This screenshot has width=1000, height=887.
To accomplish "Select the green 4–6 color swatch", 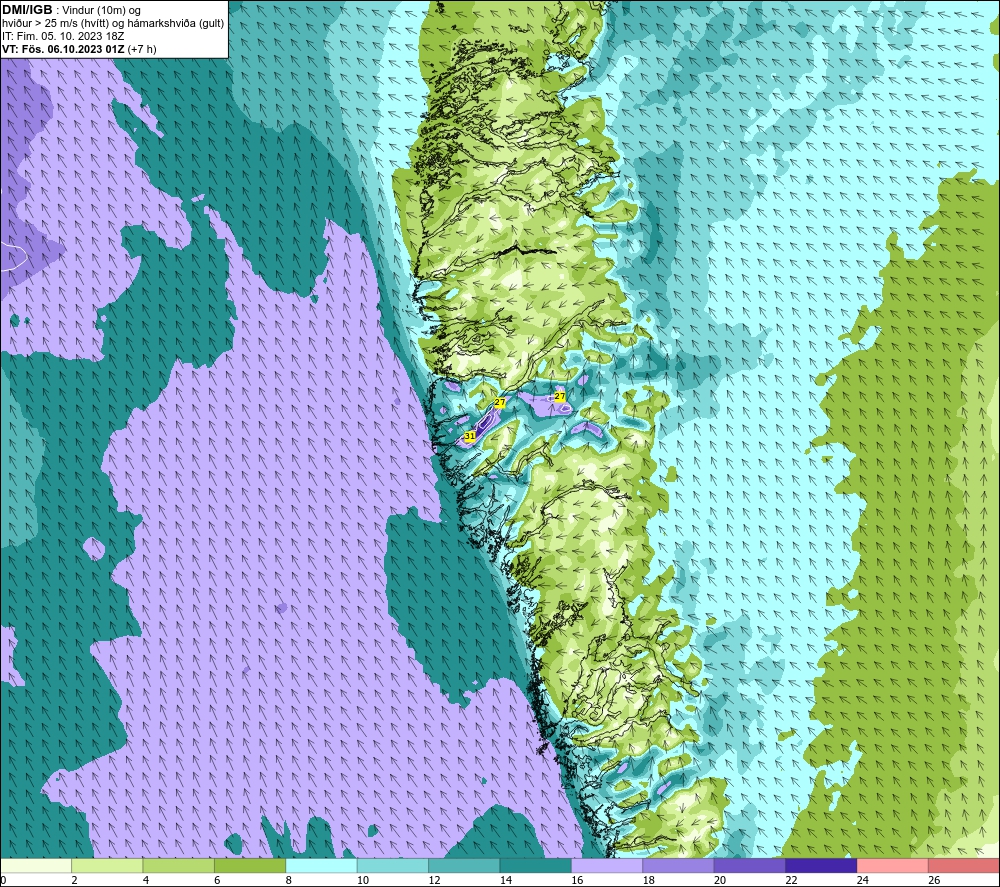I will [179, 865].
